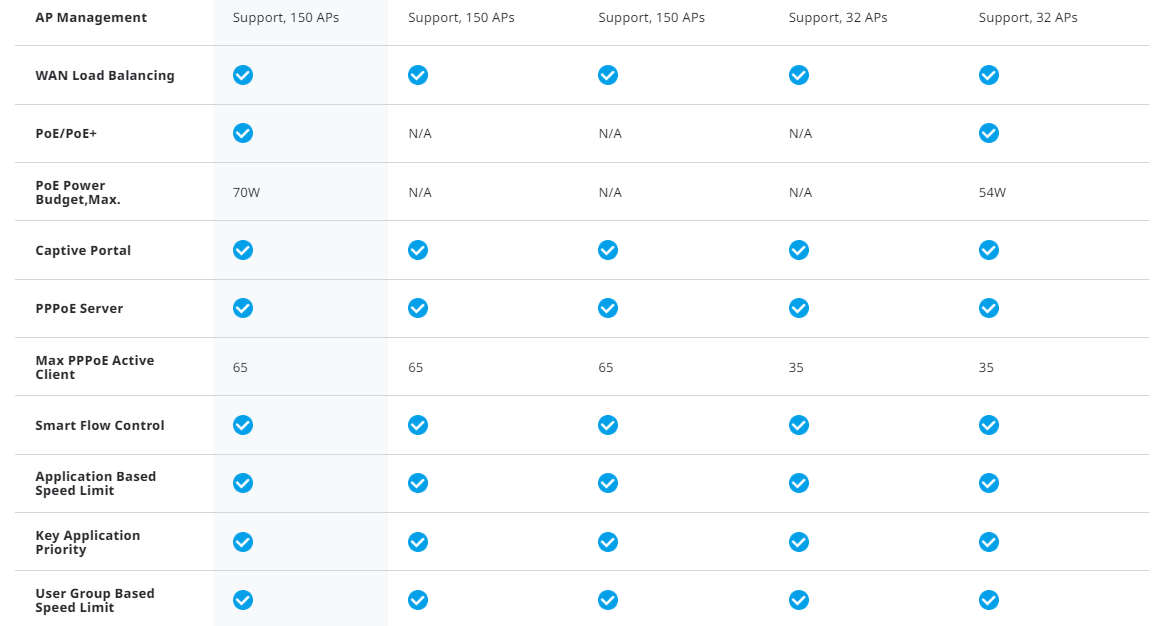Click Application Based Speed Limit checkmark, last column

[989, 483]
